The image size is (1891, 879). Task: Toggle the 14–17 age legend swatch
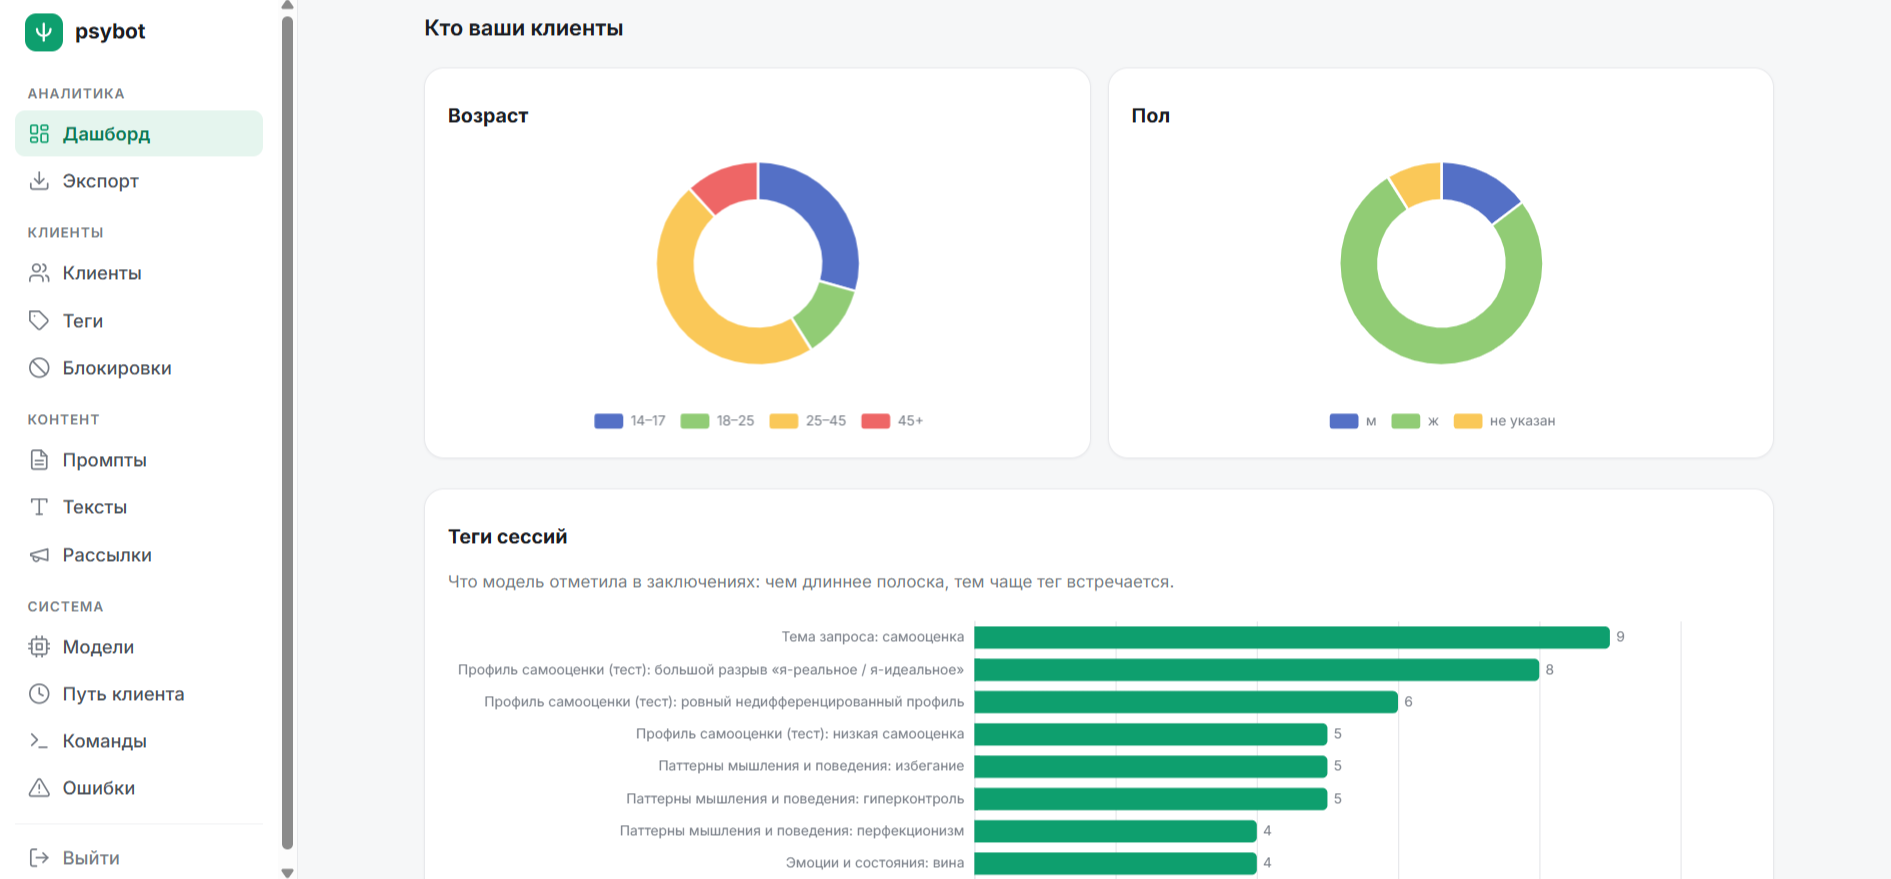coord(609,421)
